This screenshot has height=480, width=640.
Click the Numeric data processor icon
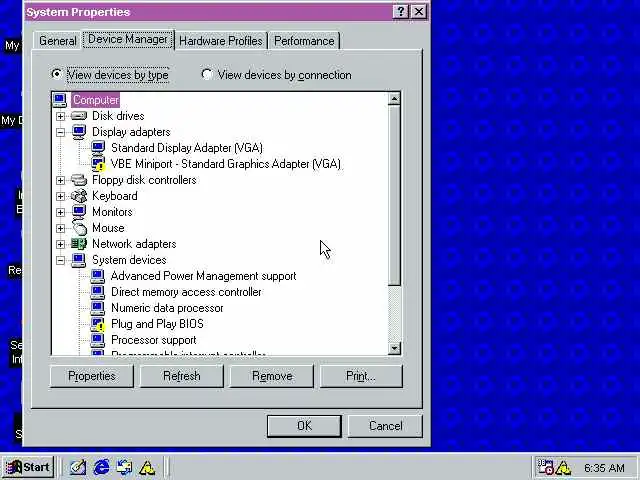(98, 308)
